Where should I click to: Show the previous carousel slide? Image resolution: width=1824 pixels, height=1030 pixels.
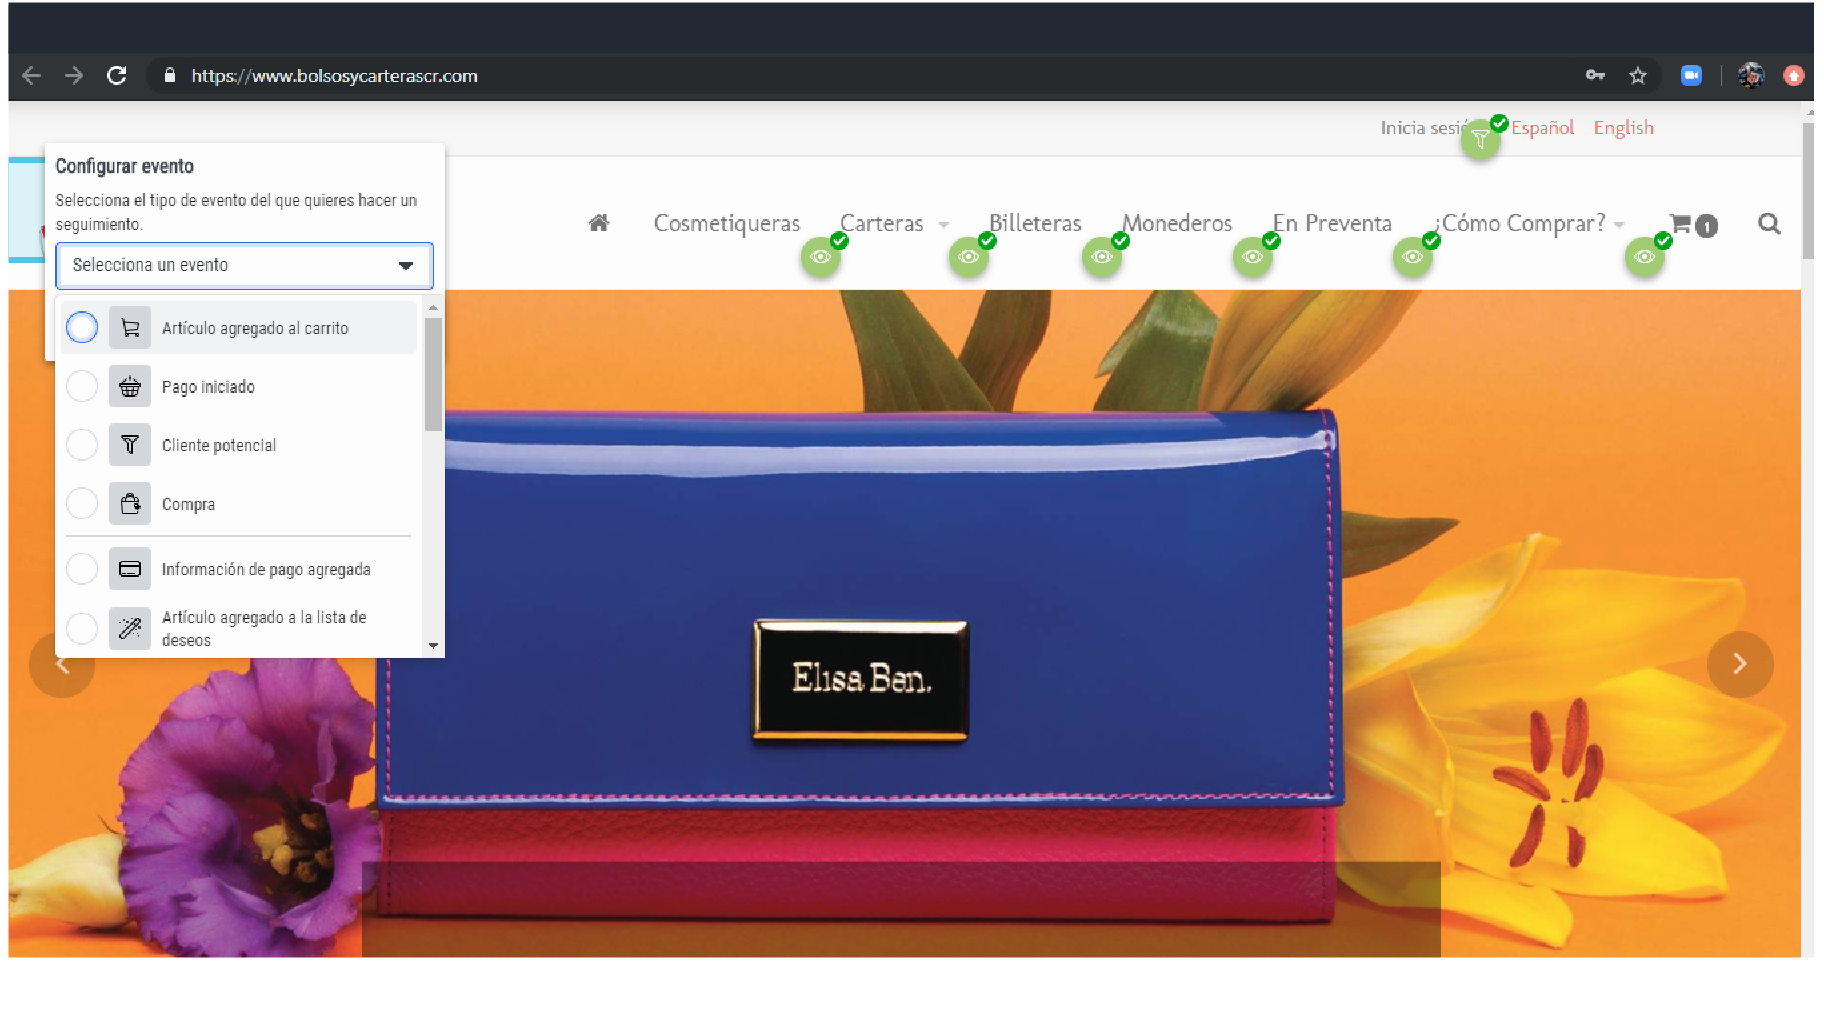click(x=62, y=664)
